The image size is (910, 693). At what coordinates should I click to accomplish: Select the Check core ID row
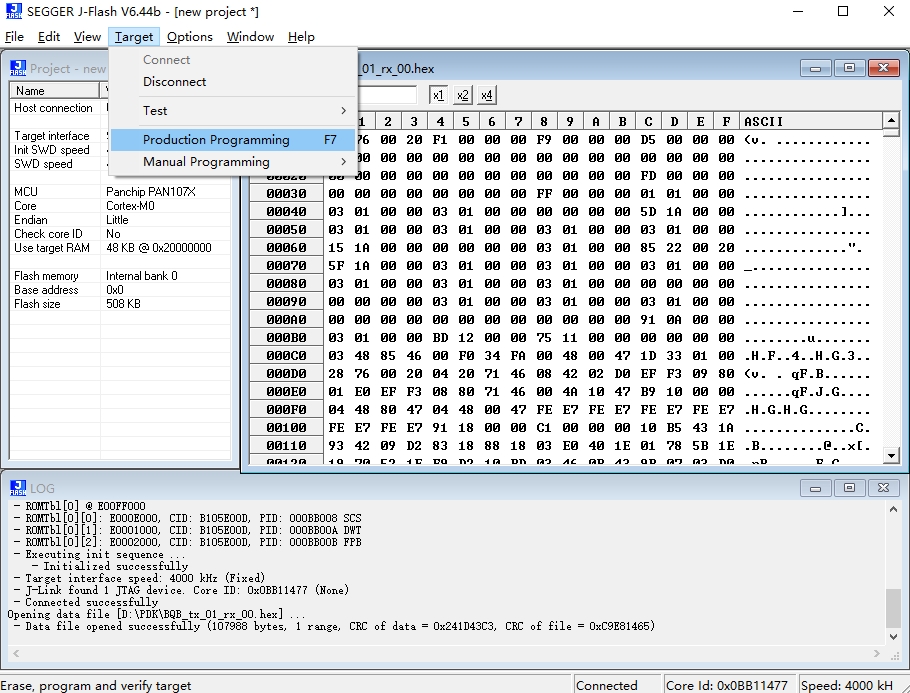click(121, 234)
